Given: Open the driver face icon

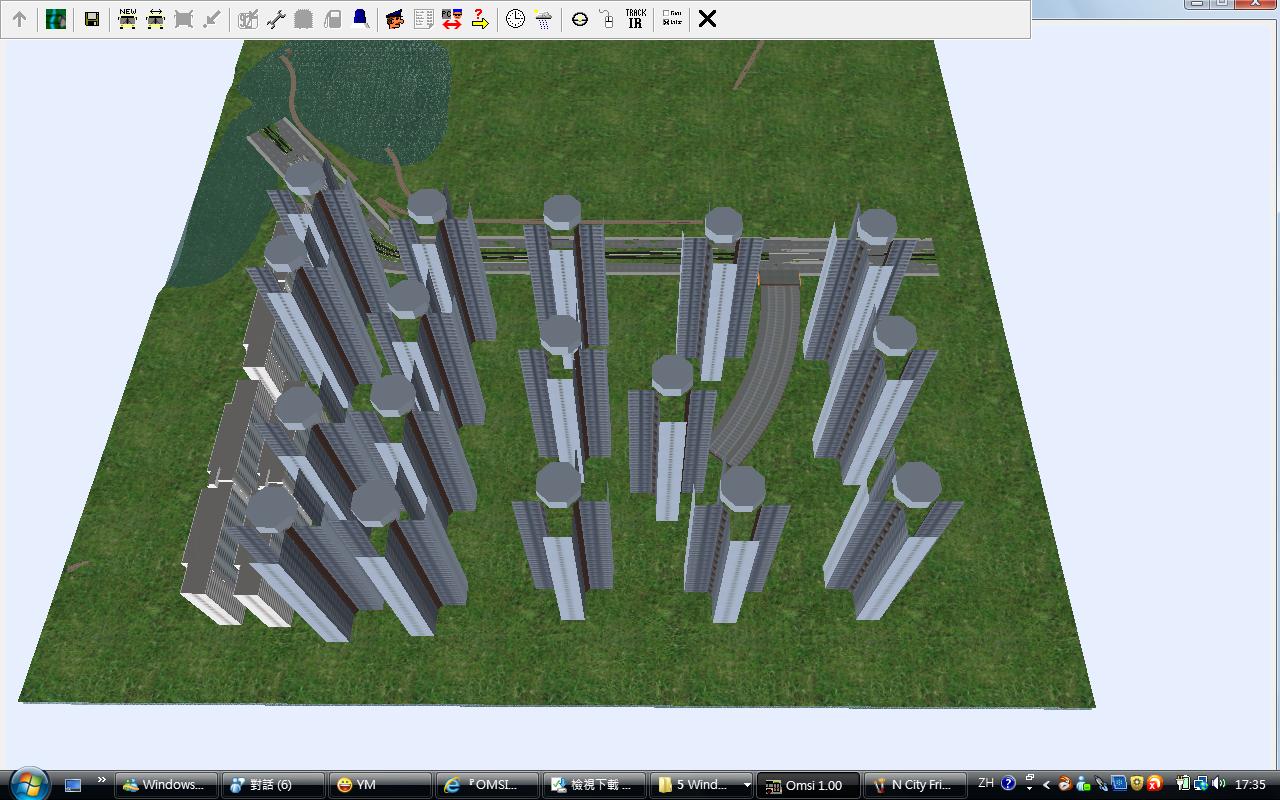Looking at the screenshot, I should pyautogui.click(x=395, y=19).
